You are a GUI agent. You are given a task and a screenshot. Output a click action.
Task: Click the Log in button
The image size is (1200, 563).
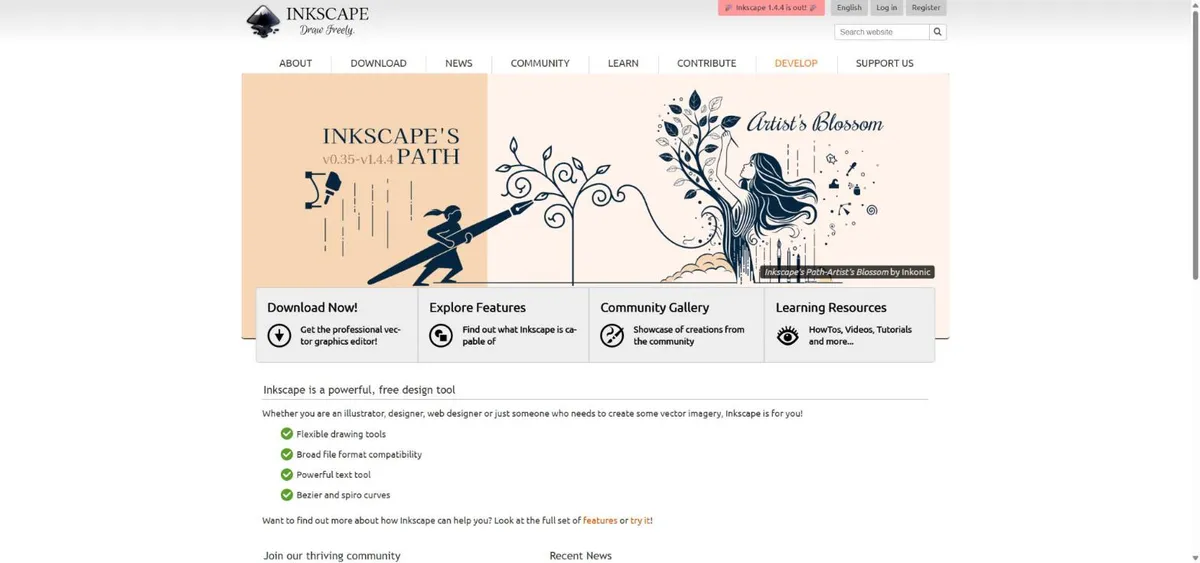[886, 8]
